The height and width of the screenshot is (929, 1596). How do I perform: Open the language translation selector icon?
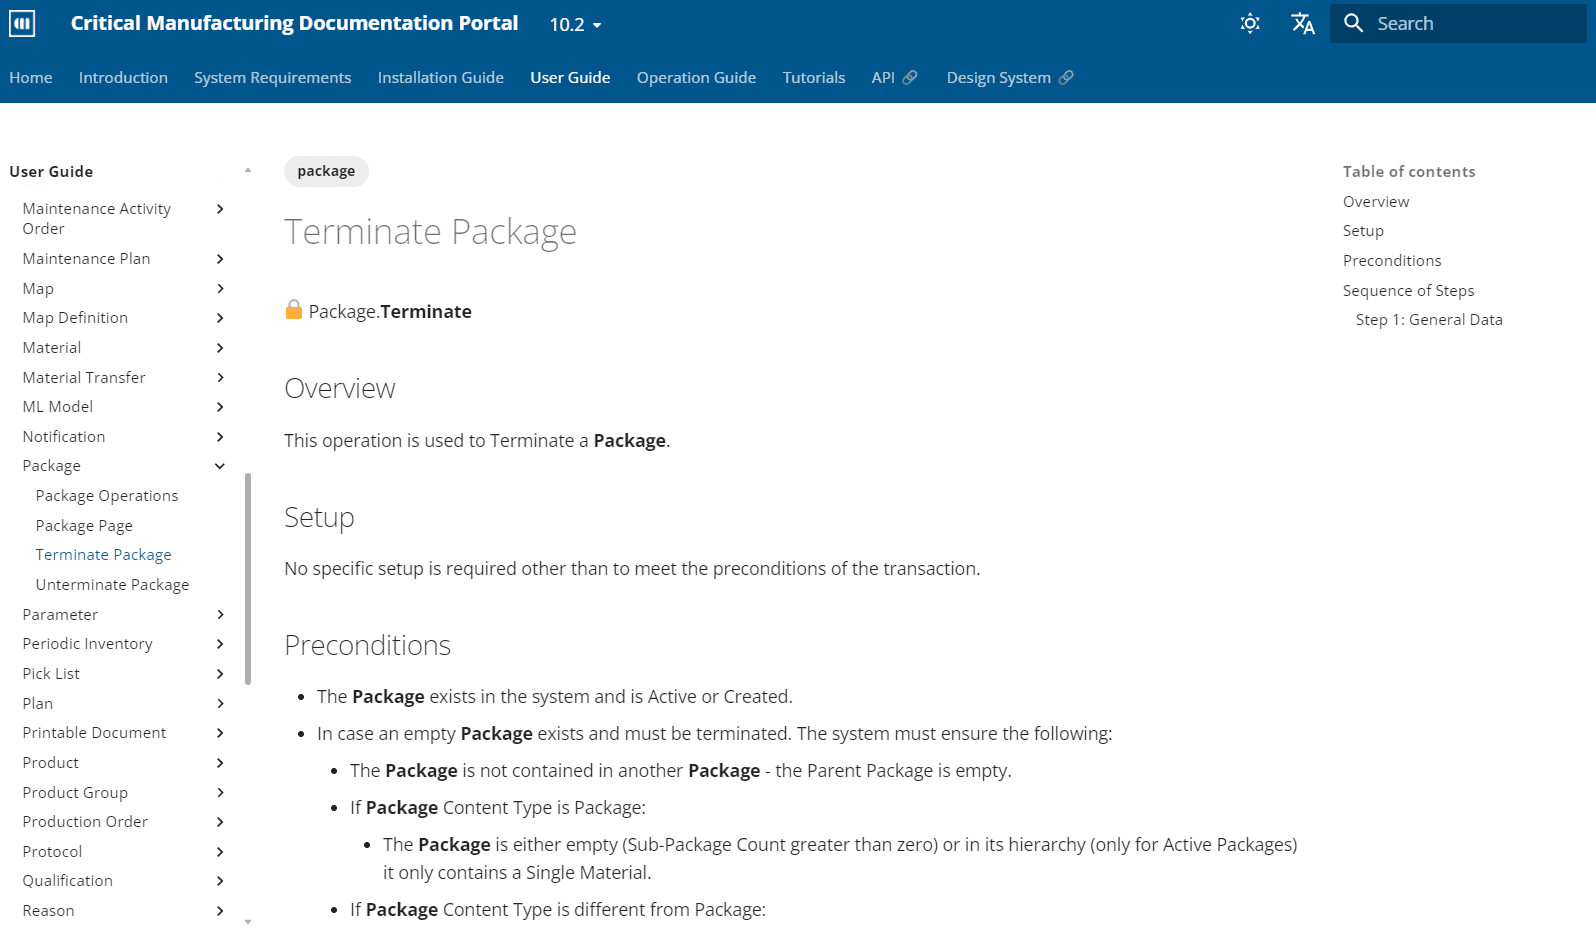click(1302, 23)
